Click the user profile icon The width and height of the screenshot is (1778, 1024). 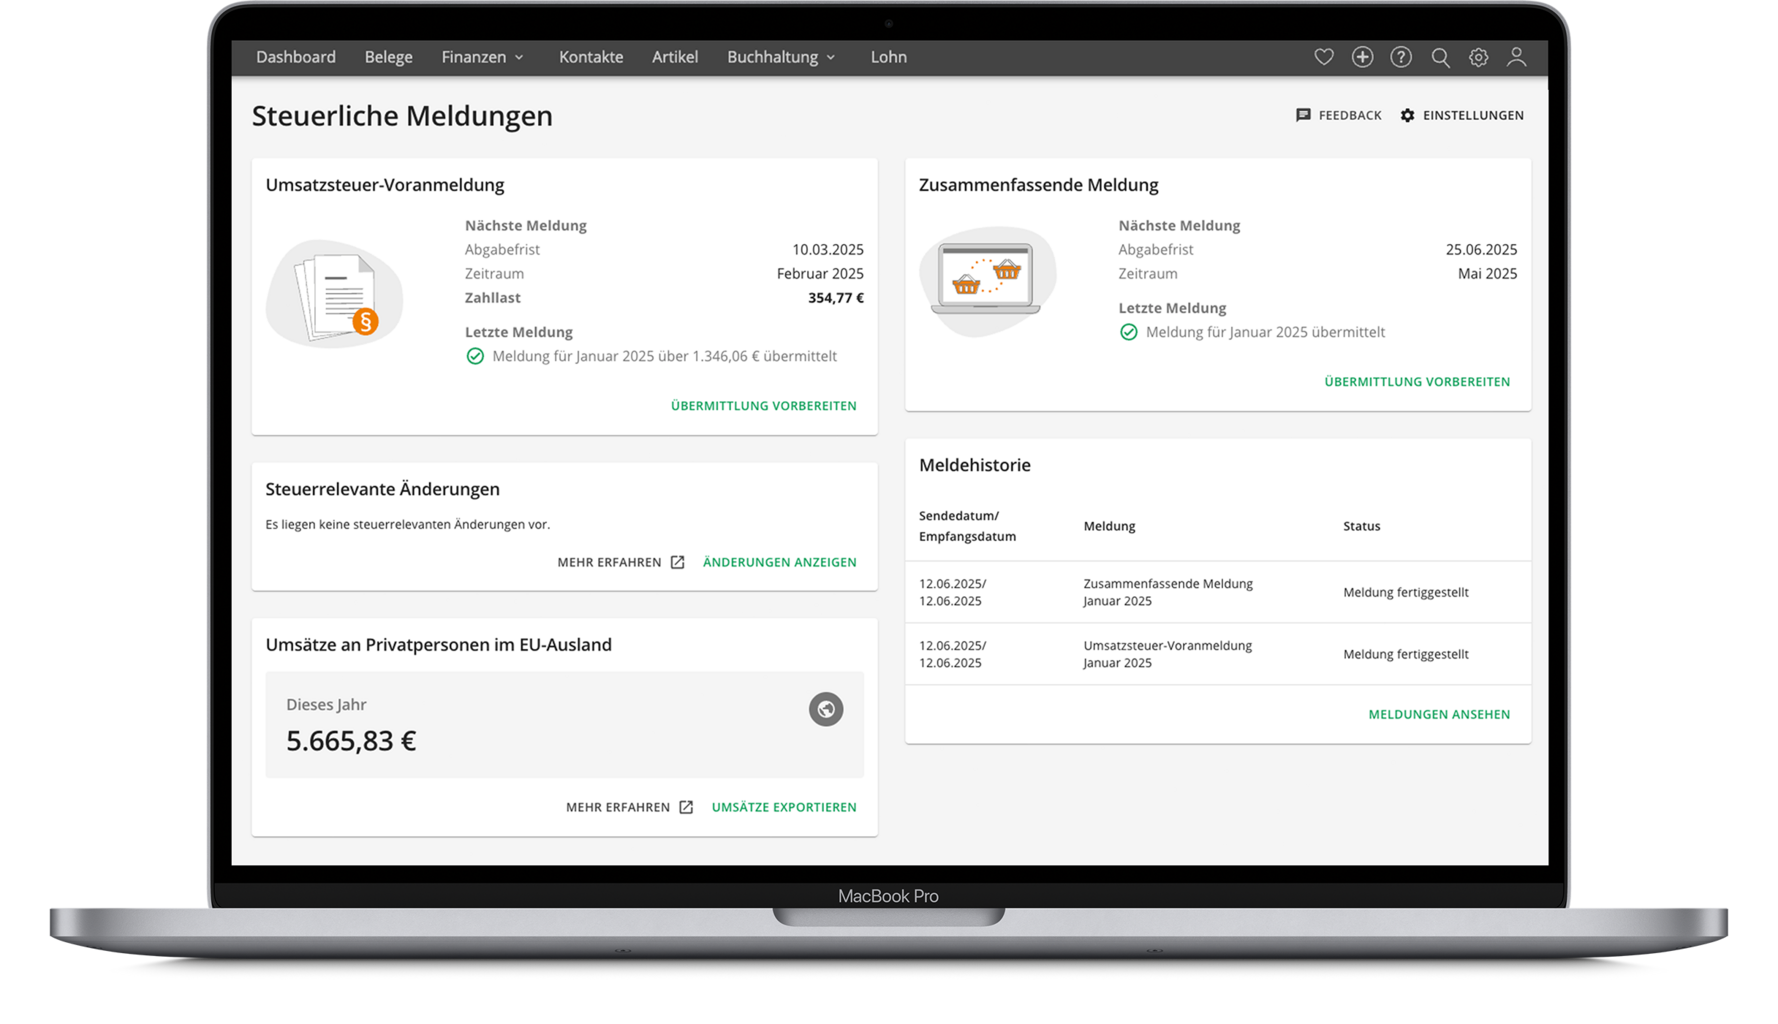click(x=1516, y=57)
